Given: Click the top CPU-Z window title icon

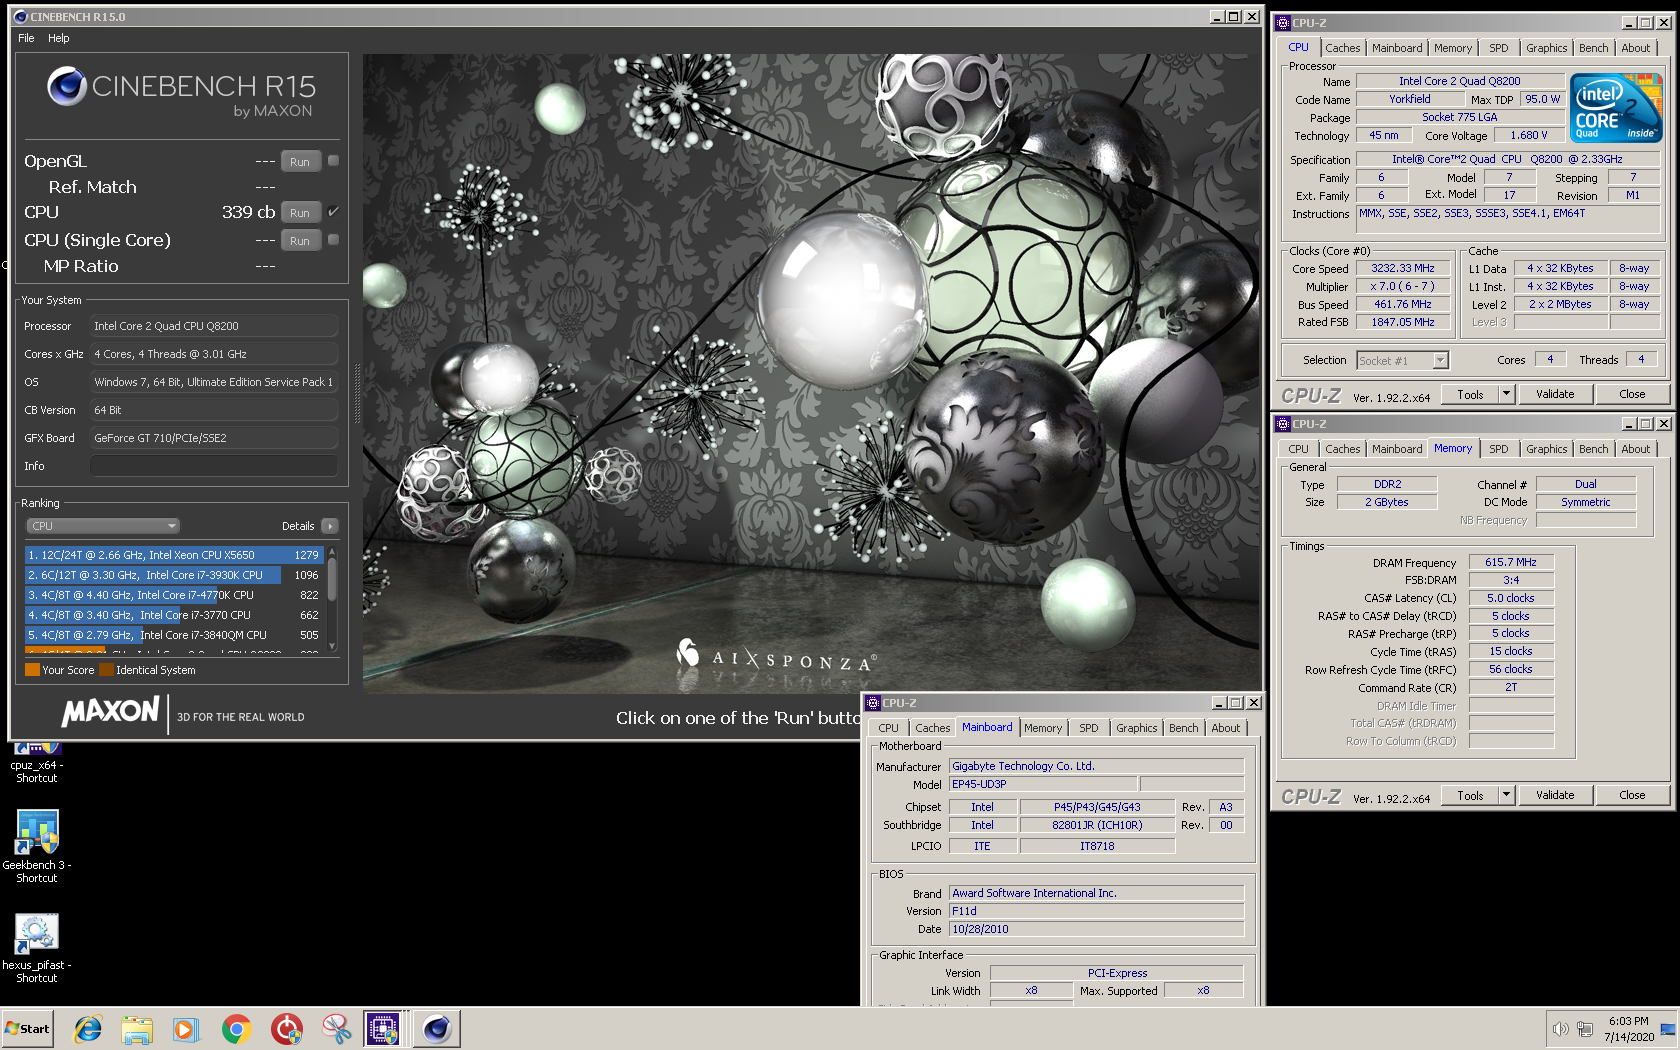Looking at the screenshot, I should [x=1283, y=23].
